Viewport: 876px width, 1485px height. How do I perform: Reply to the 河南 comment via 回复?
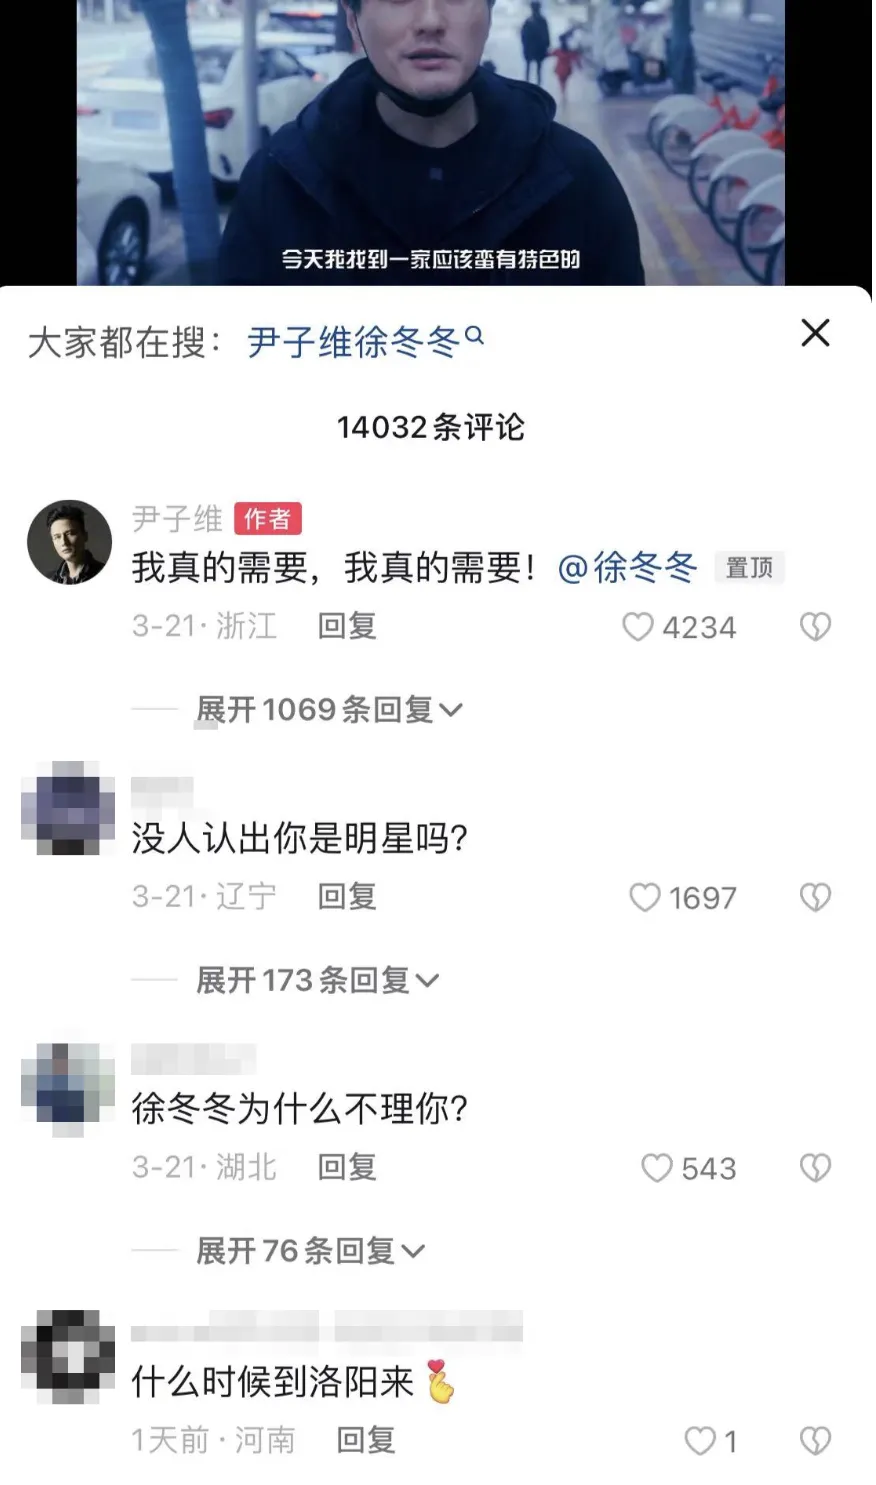[366, 1440]
